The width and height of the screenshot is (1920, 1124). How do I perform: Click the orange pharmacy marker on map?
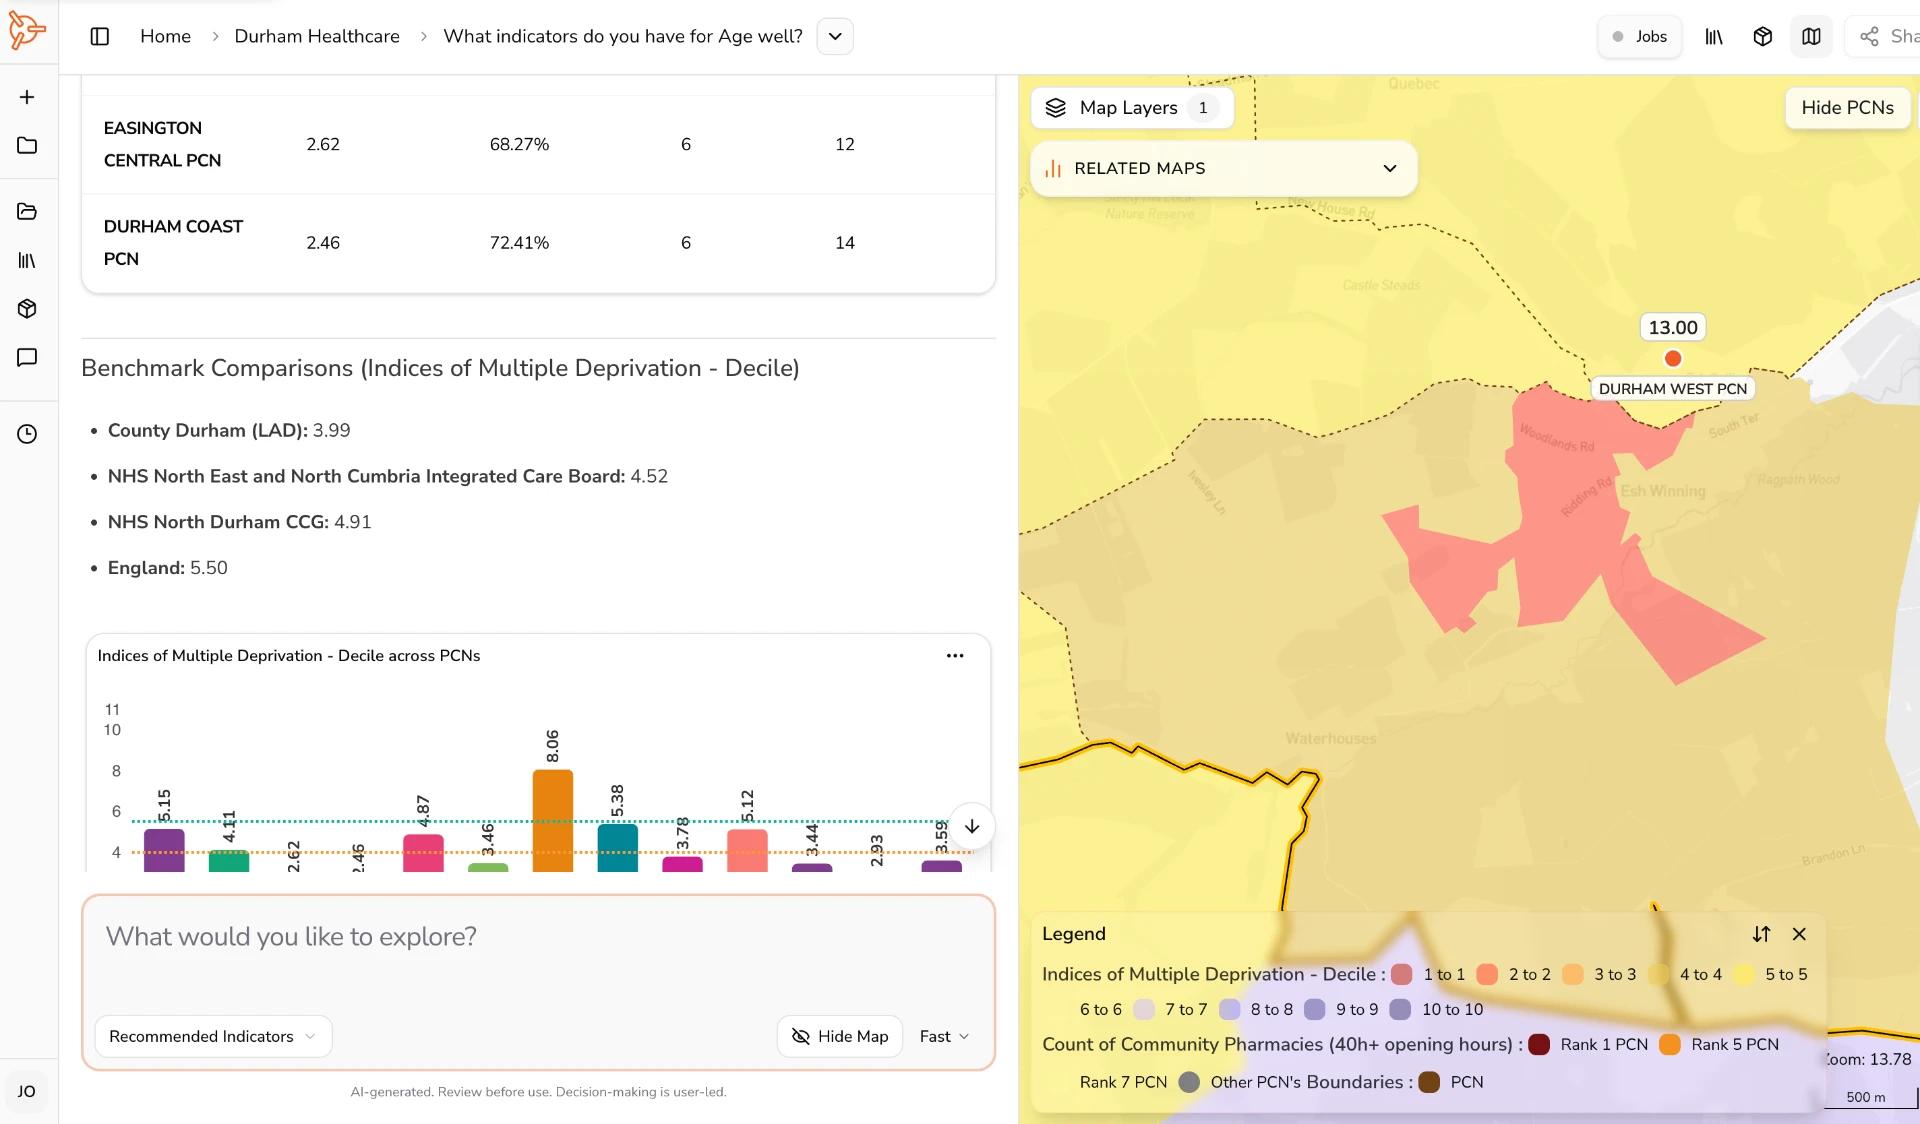click(x=1672, y=359)
